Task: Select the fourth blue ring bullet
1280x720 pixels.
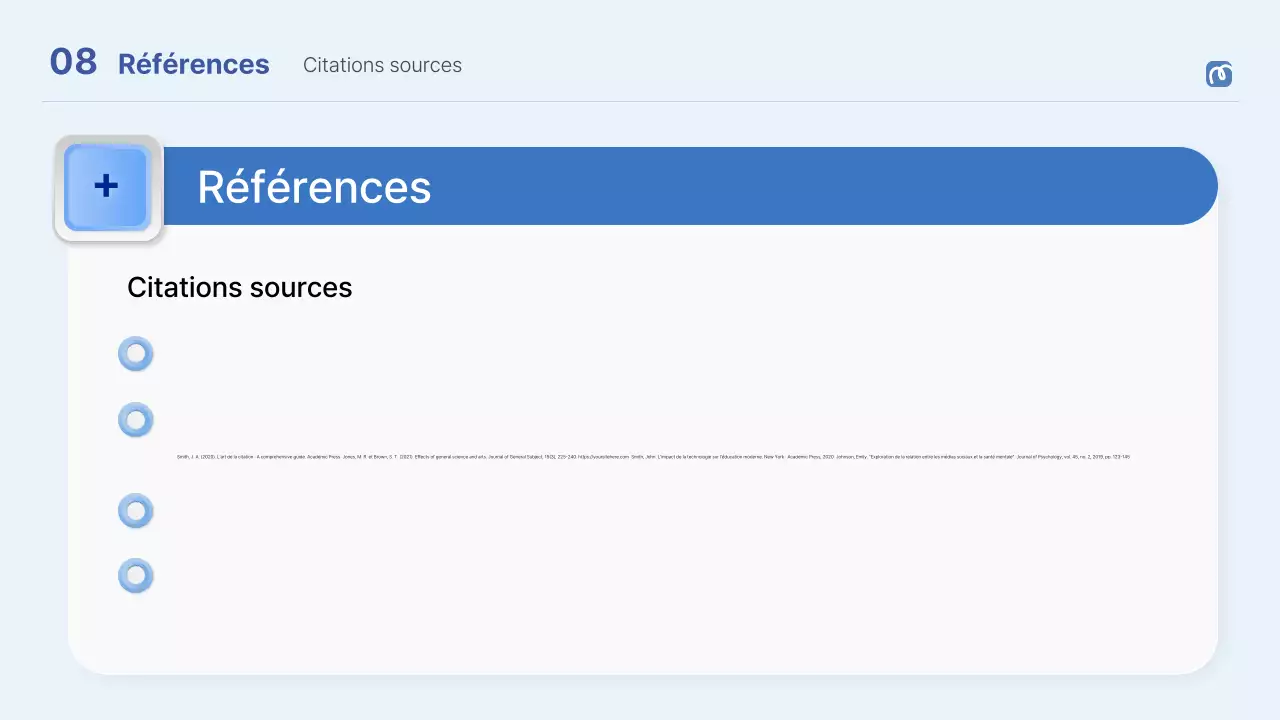Action: point(135,576)
